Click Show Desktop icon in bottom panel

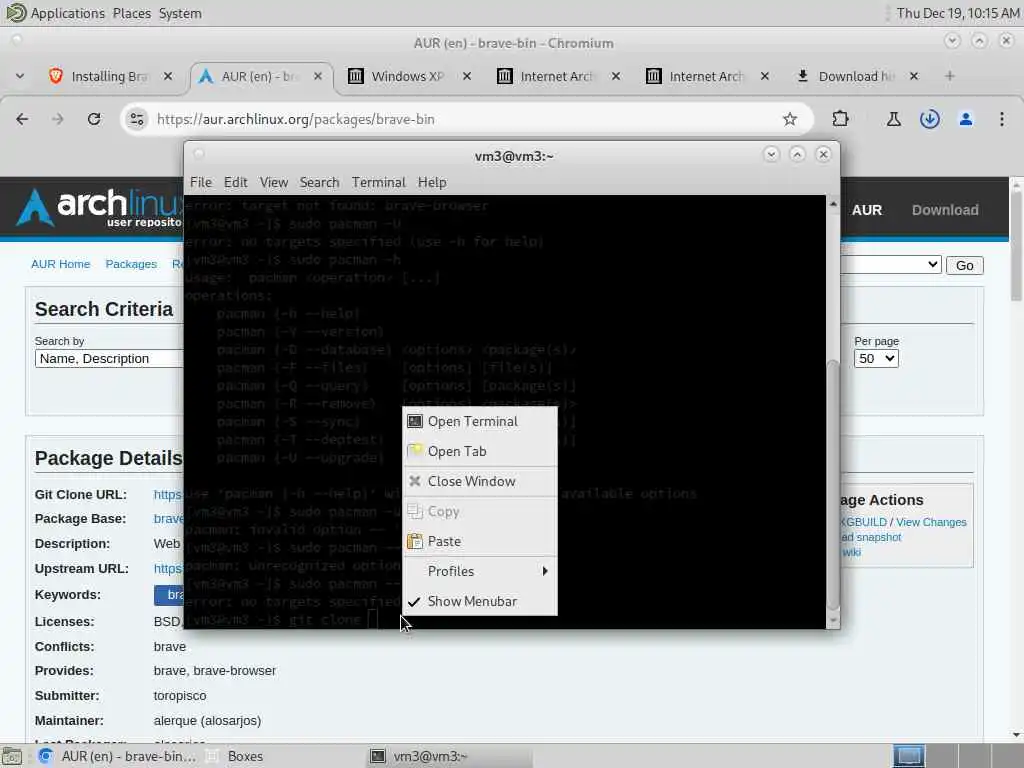pos(12,756)
